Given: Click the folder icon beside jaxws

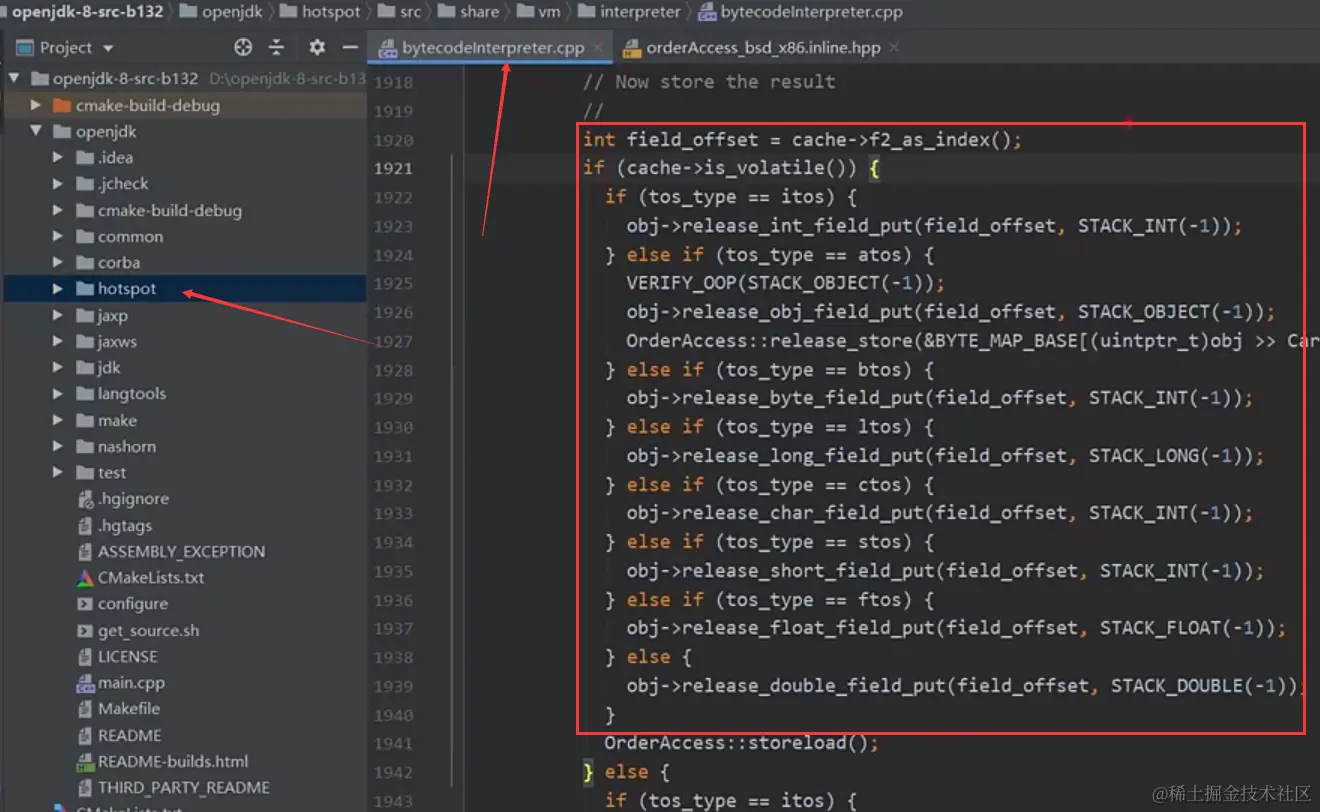Looking at the screenshot, I should 84,341.
